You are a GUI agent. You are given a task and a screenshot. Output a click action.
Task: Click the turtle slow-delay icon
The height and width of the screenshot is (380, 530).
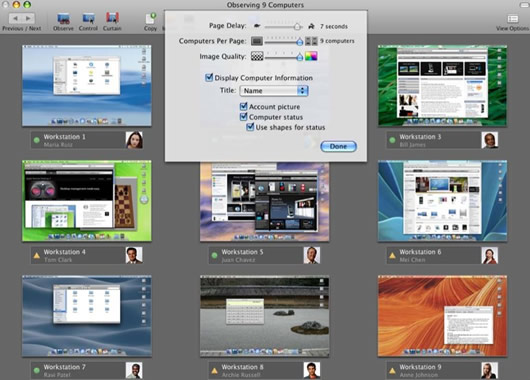point(257,26)
